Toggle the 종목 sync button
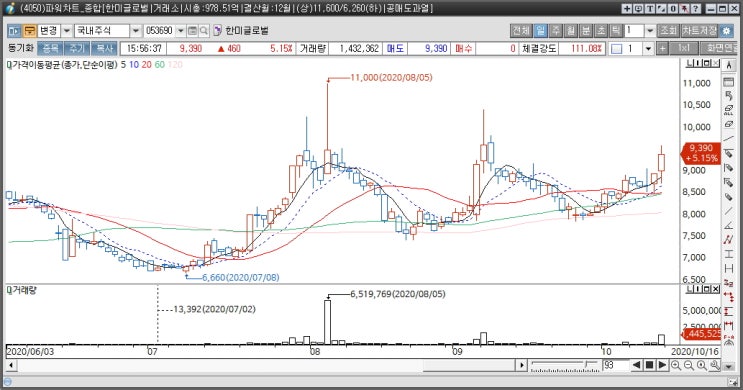Image resolution: width=743 pixels, height=390 pixels. click(50, 48)
